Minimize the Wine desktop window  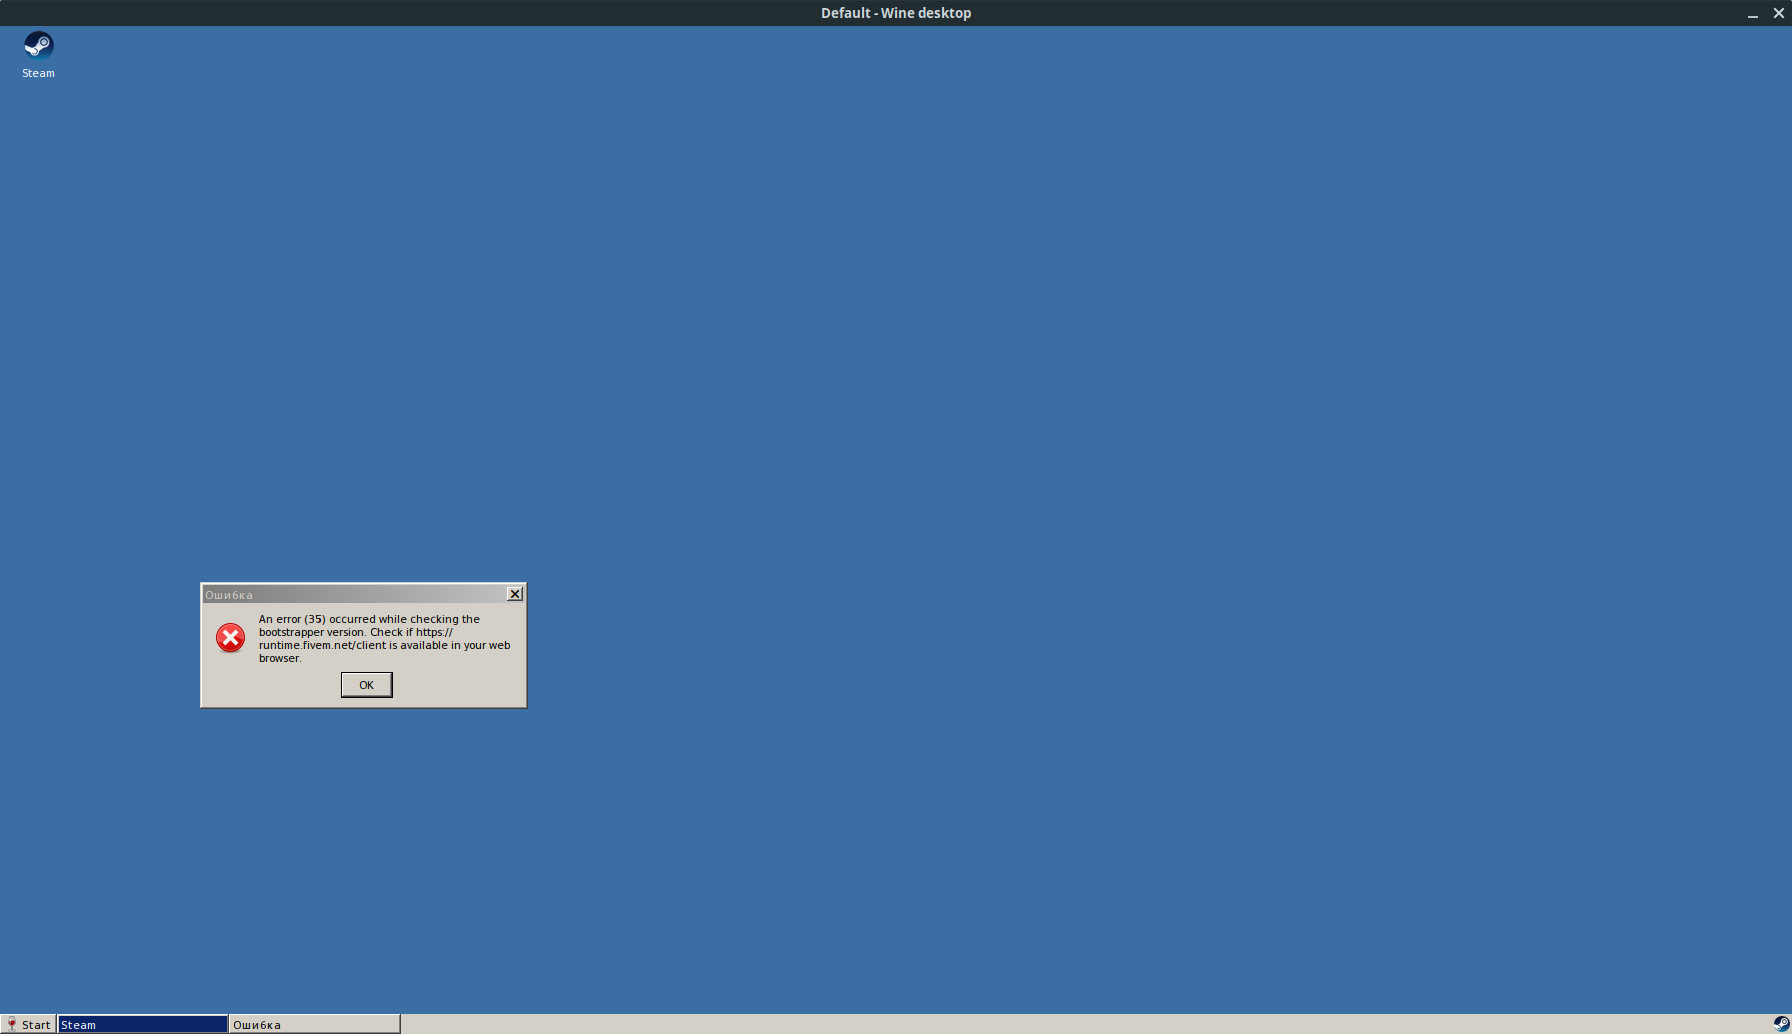point(1753,13)
